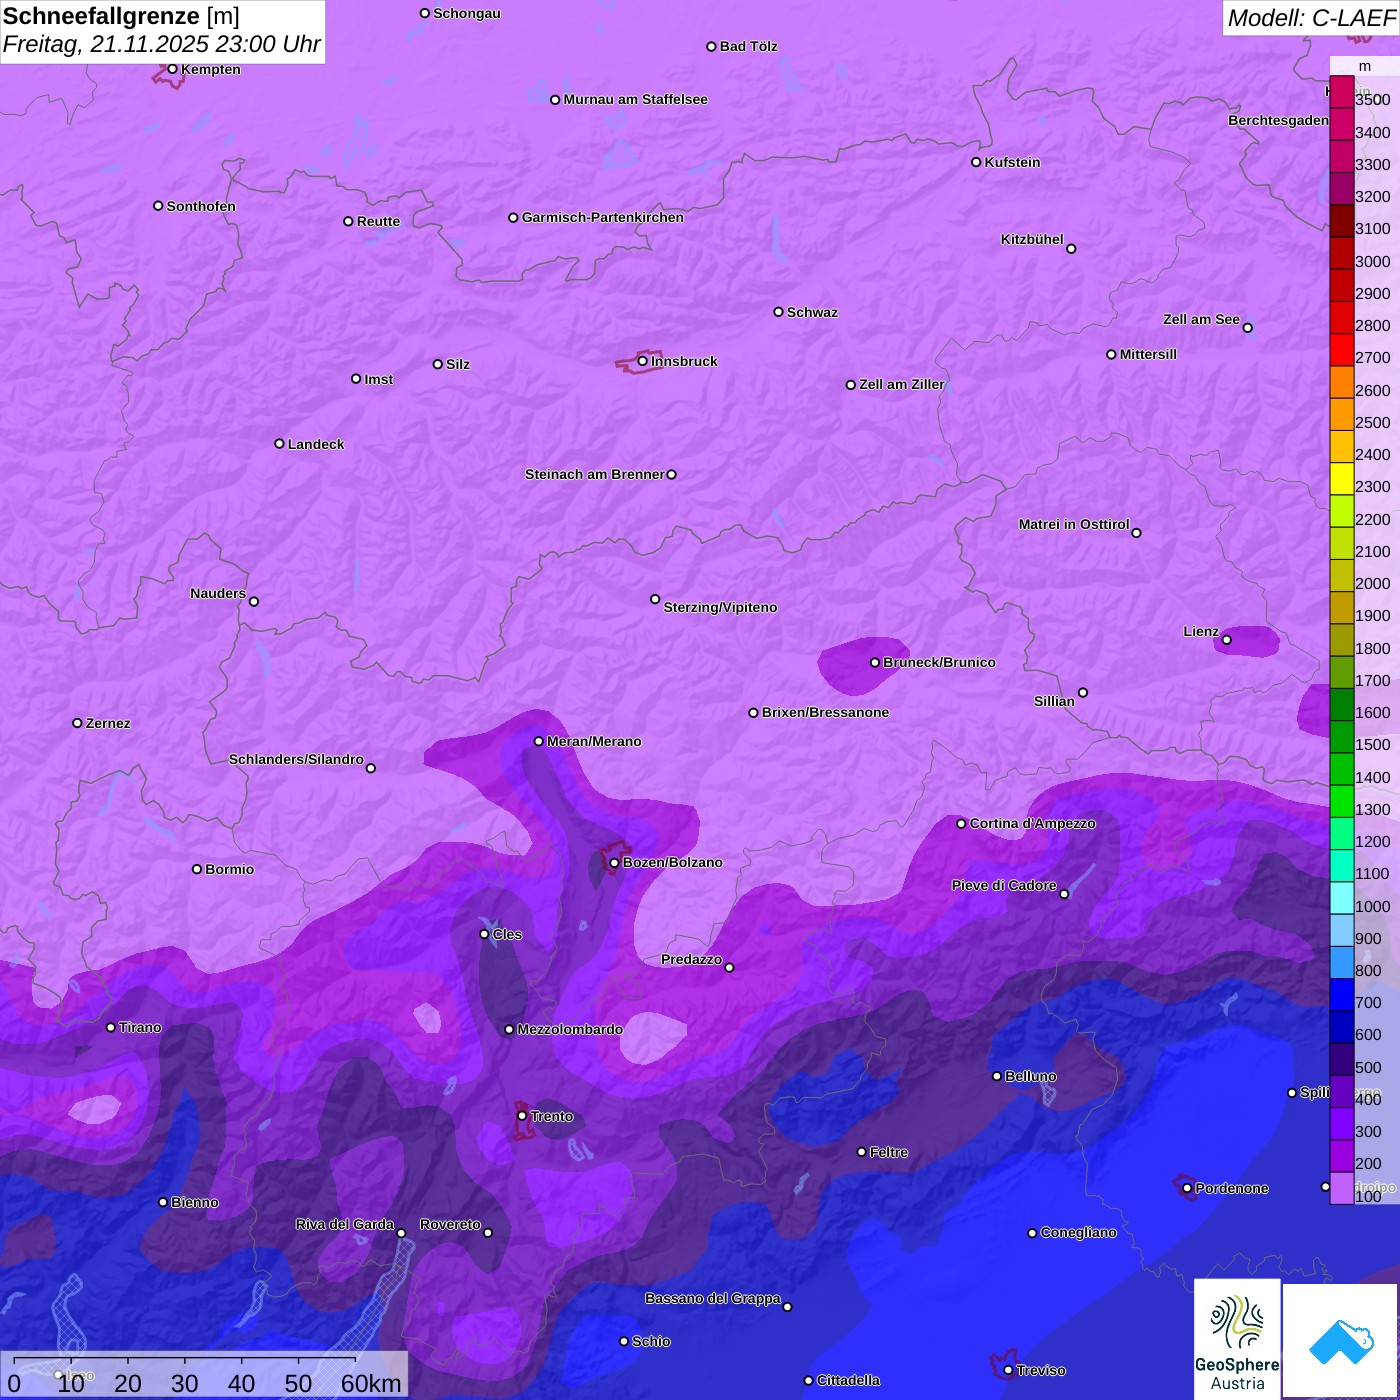Click the Kufstein marker circle
Viewport: 1400px width, 1400px height.
click(976, 162)
